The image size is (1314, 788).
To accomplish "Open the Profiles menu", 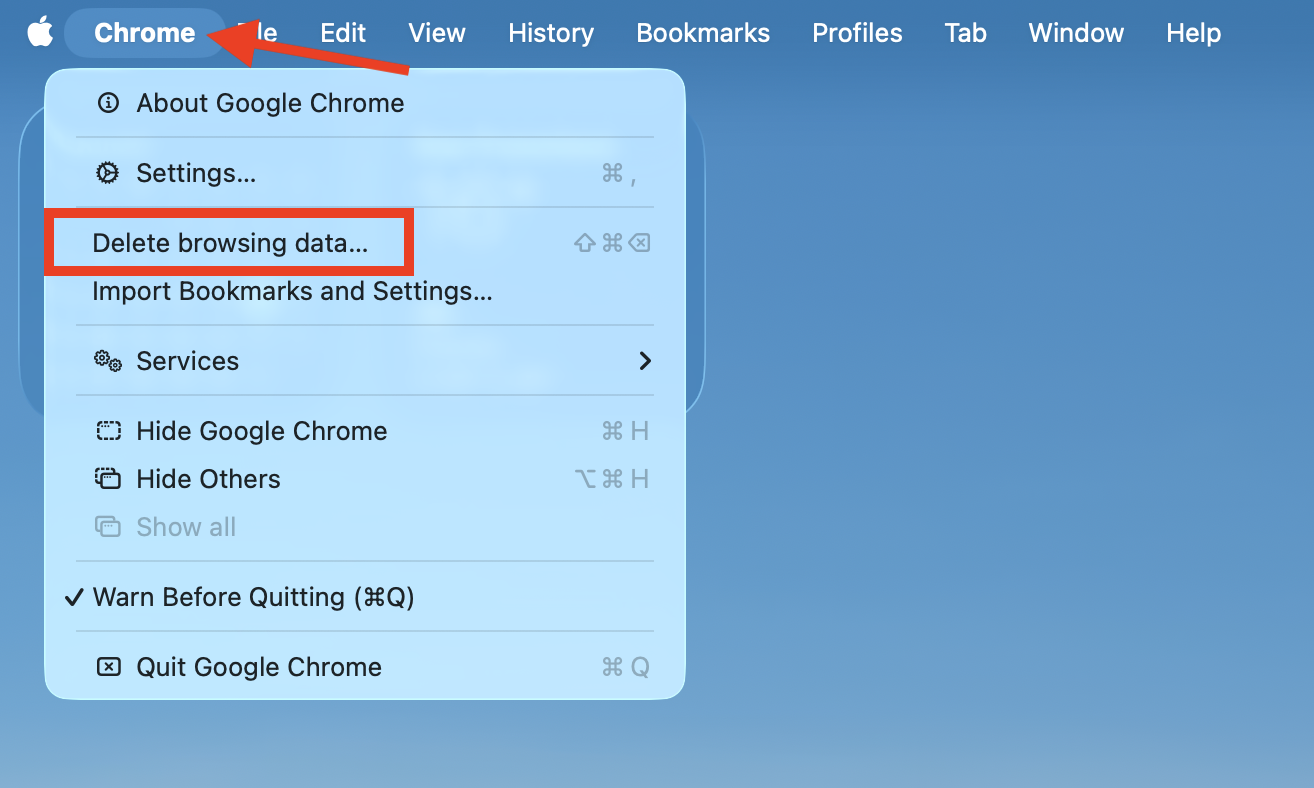I will (x=857, y=32).
